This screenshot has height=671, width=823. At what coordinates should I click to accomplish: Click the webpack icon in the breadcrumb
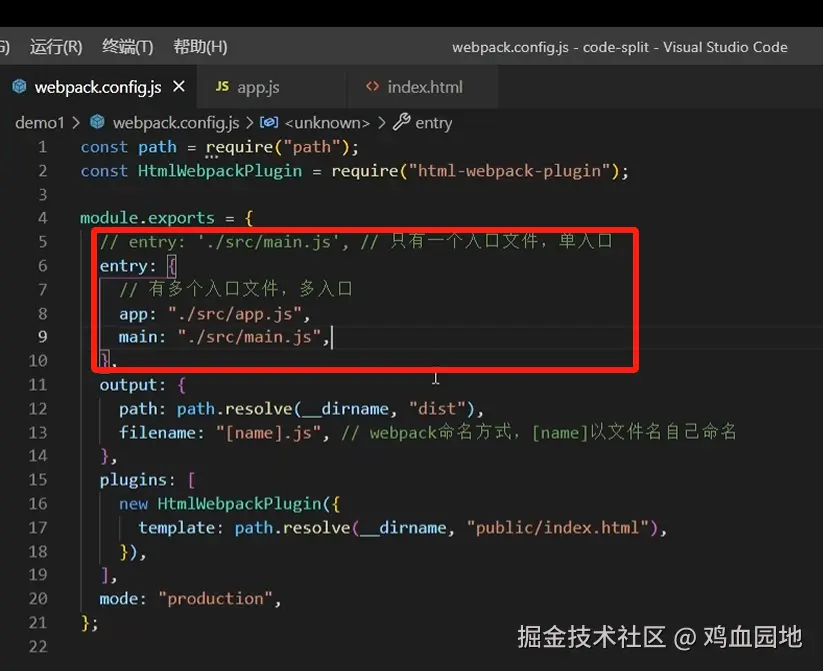coord(97,122)
